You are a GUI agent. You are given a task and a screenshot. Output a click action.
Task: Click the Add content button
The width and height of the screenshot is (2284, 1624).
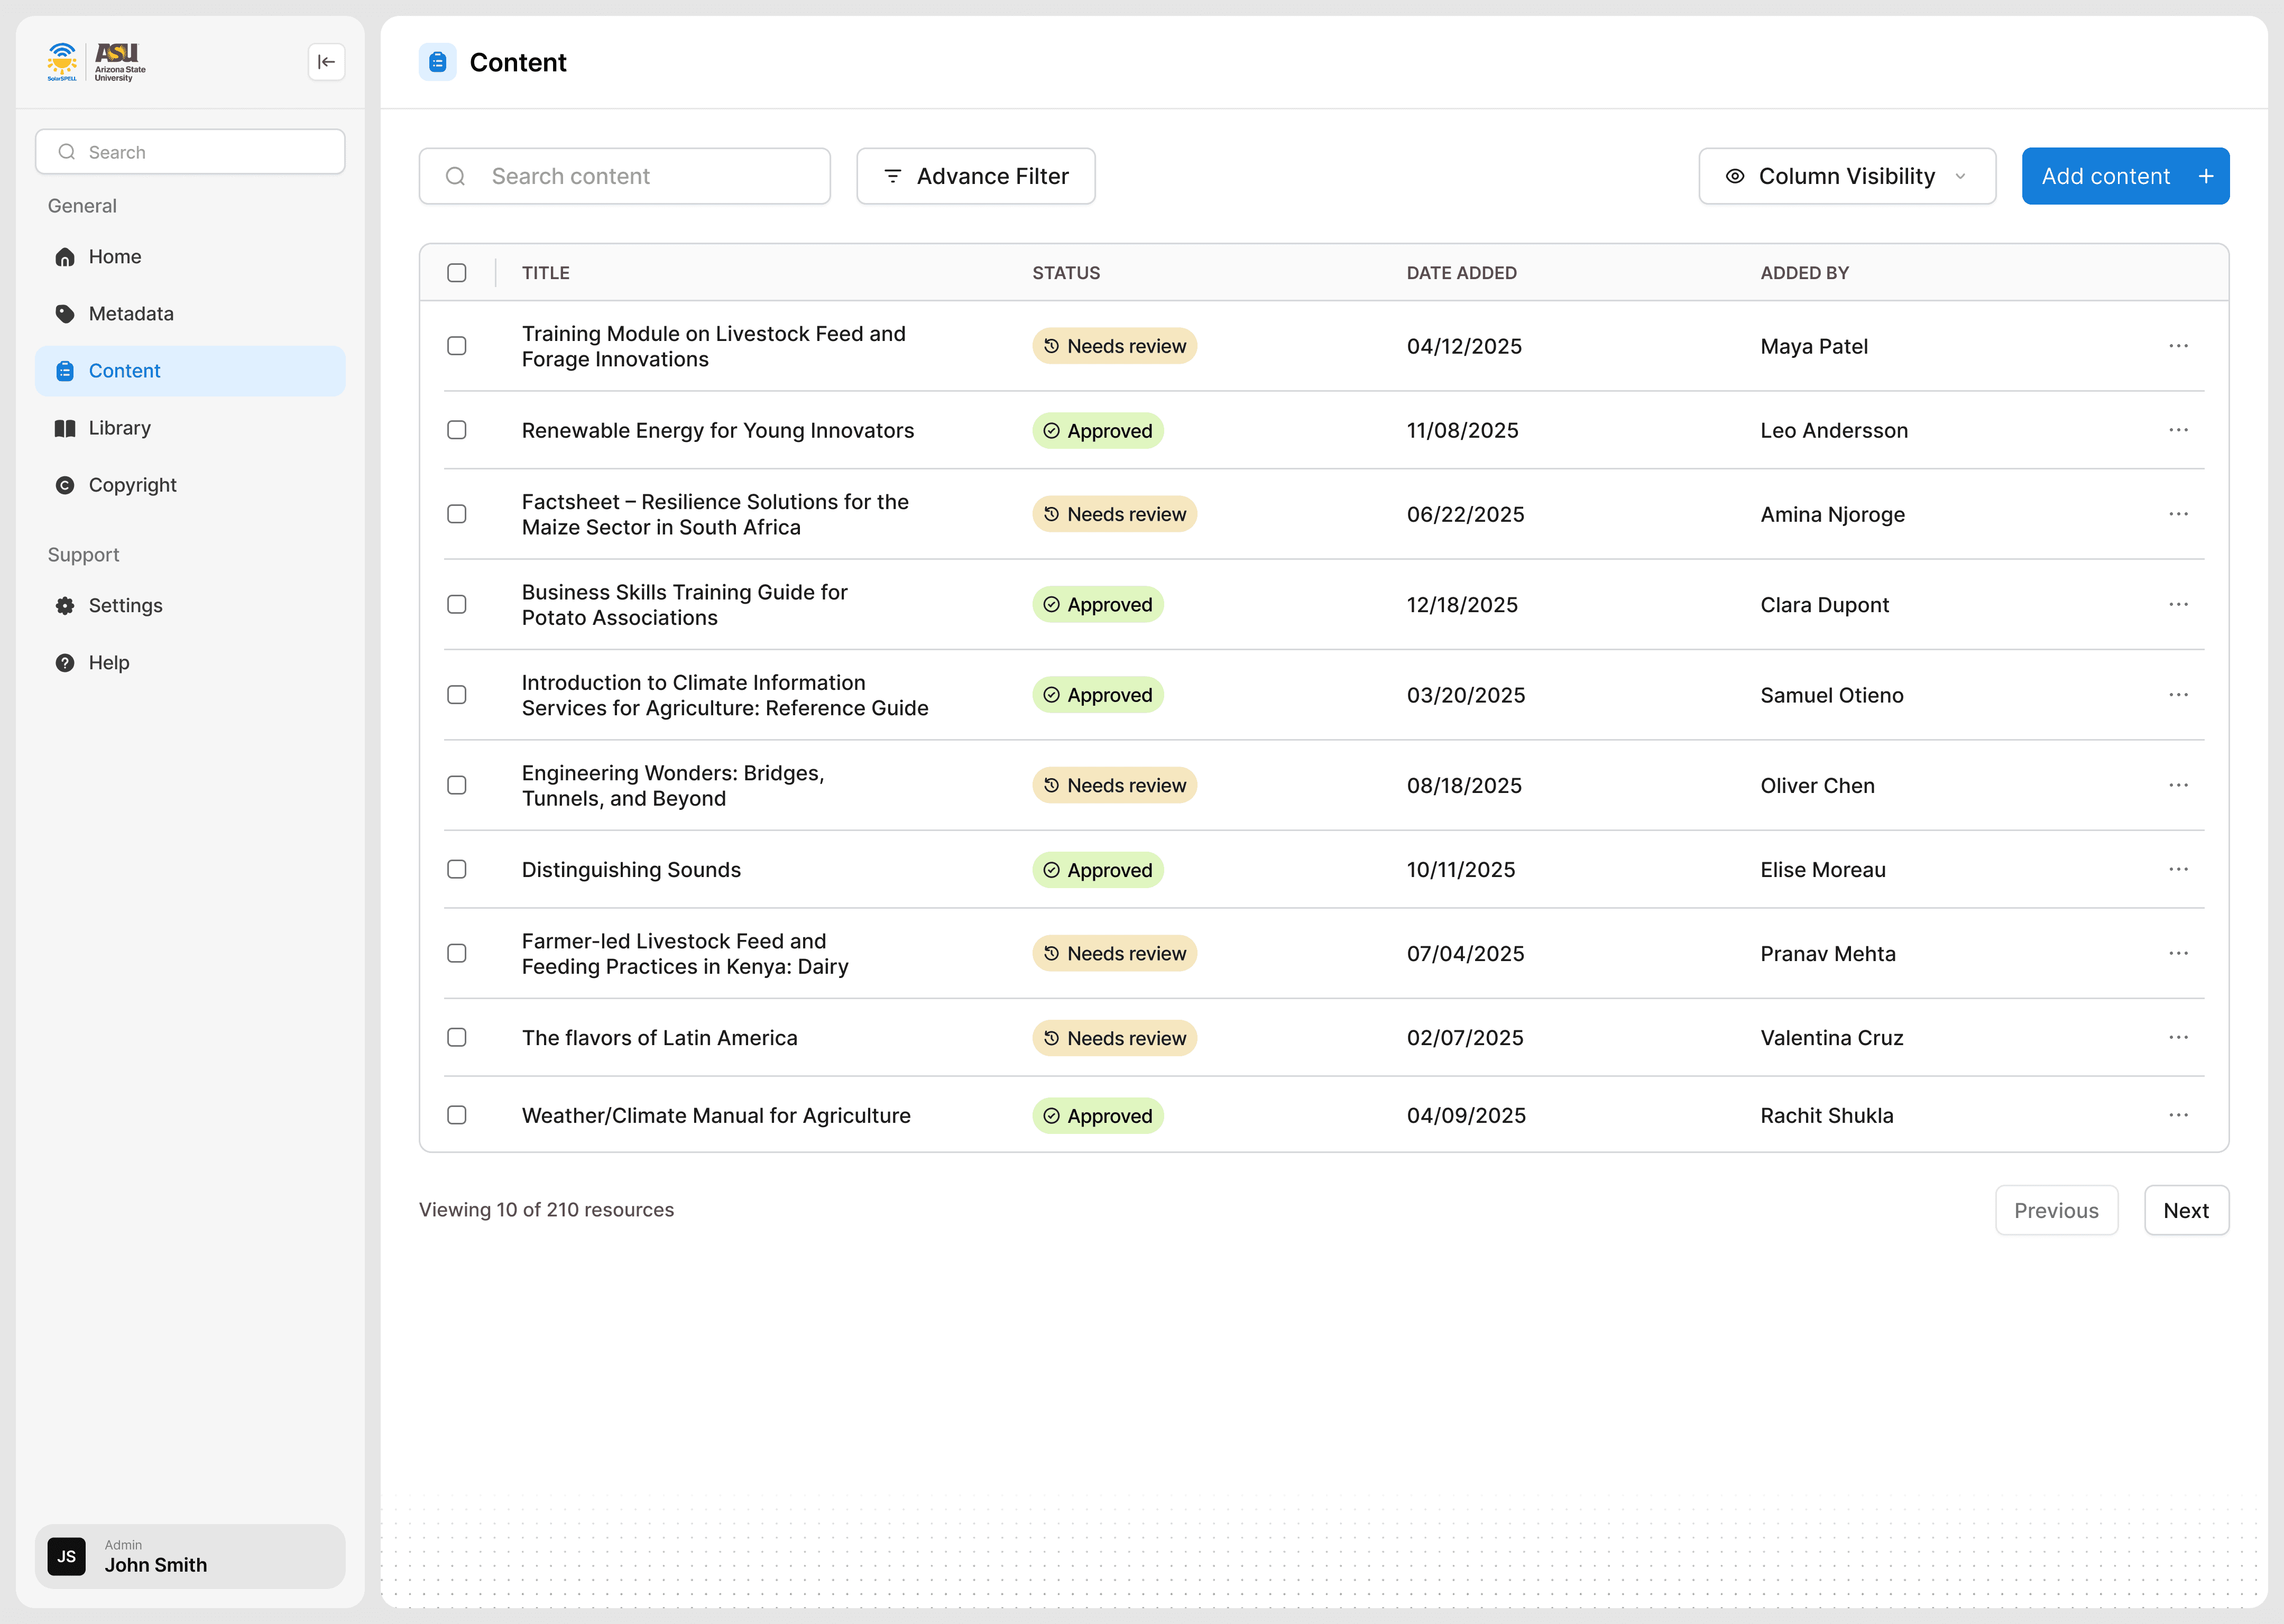pos(2124,176)
